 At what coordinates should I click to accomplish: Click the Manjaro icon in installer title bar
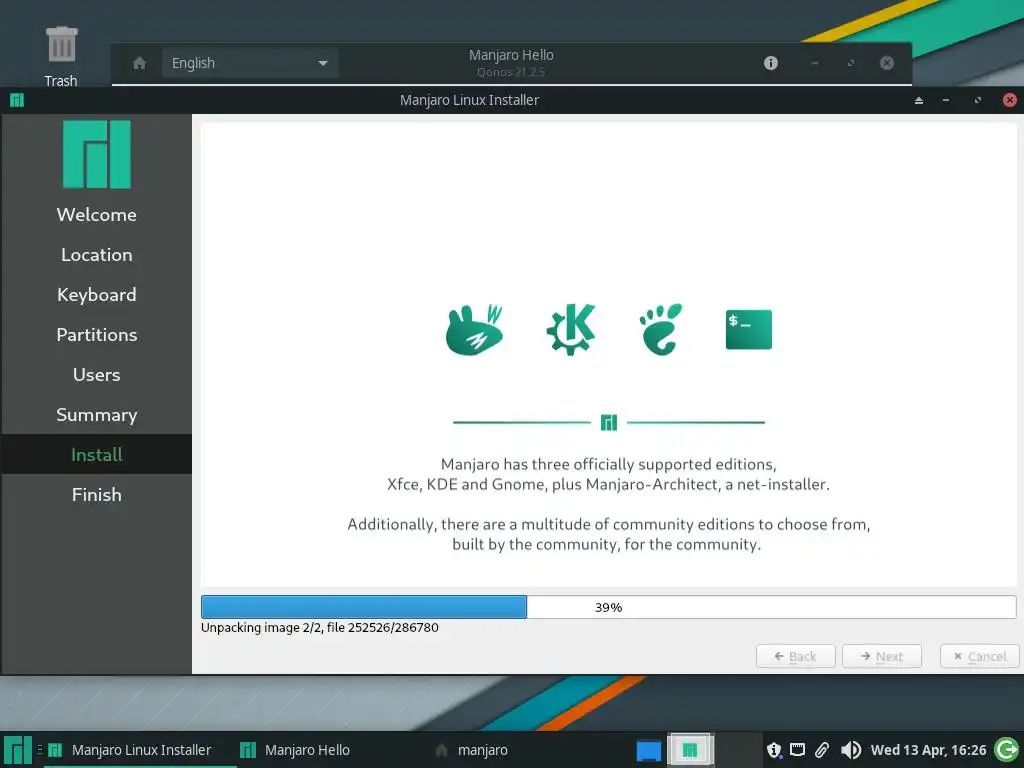[x=17, y=100]
